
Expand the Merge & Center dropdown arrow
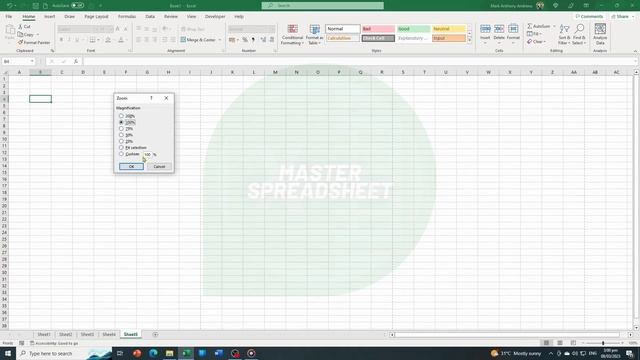point(220,40)
